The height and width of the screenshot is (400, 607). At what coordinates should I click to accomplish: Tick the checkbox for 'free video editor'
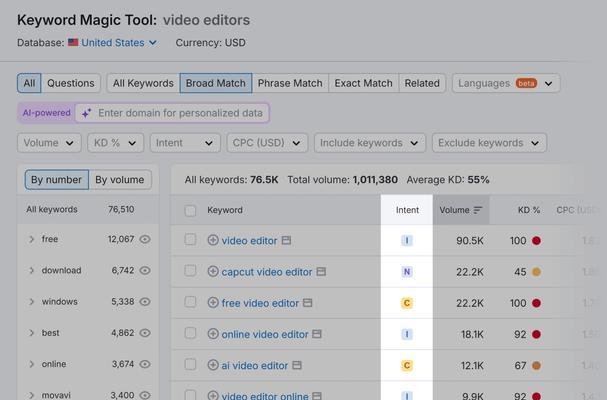[190, 302]
